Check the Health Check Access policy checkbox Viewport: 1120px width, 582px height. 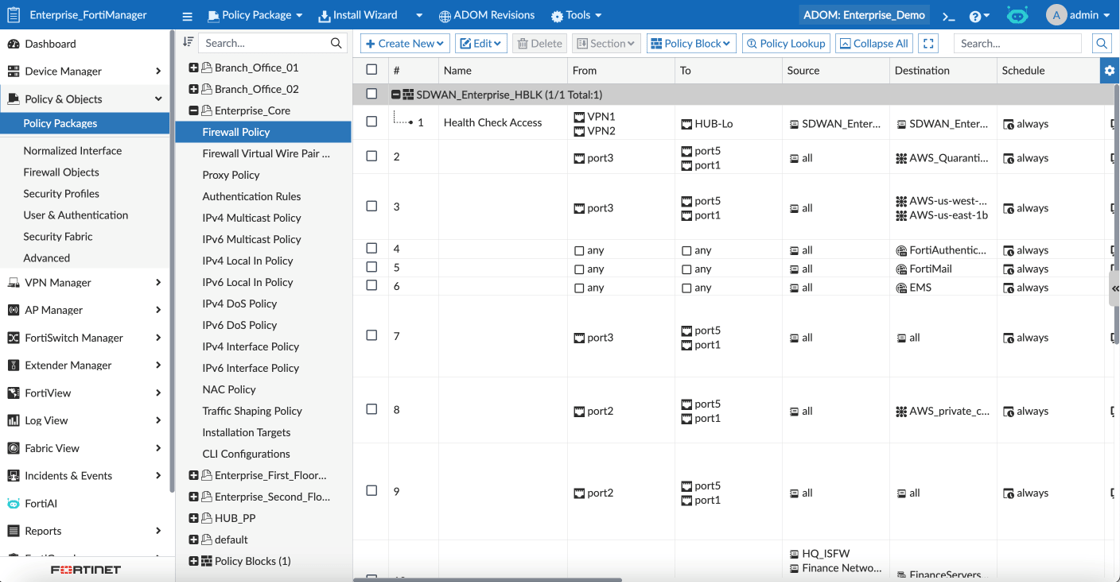(x=371, y=121)
